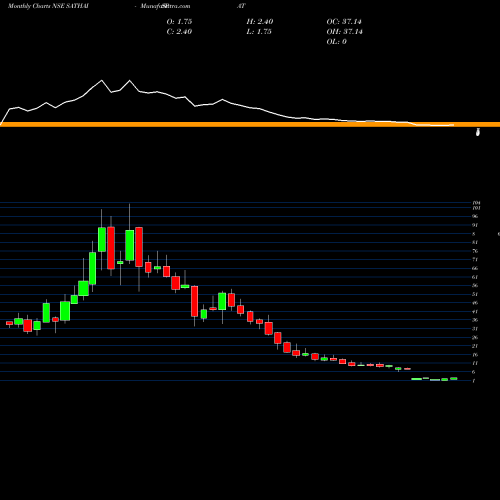Click the 'OL: 0' reading
This screenshot has width=500, height=500.
[x=337, y=42]
